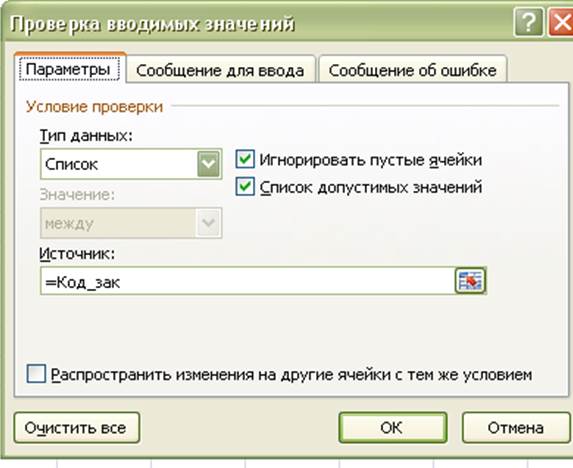573x468 pixels.
Task: Open the Сообщение об ошибке tab
Action: [x=413, y=70]
